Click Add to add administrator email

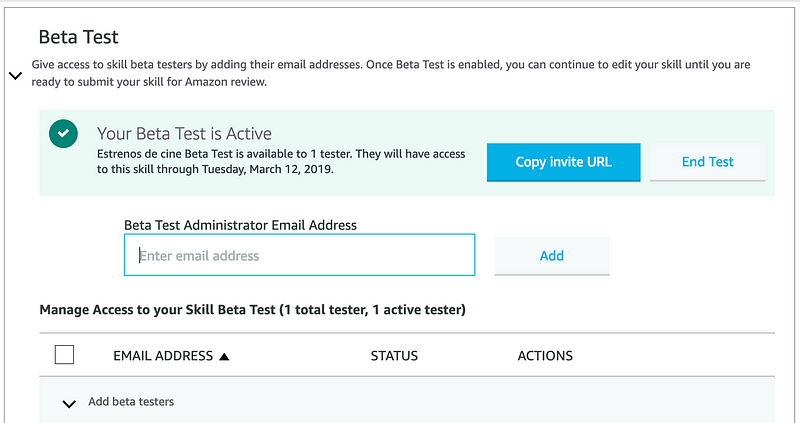click(x=551, y=255)
